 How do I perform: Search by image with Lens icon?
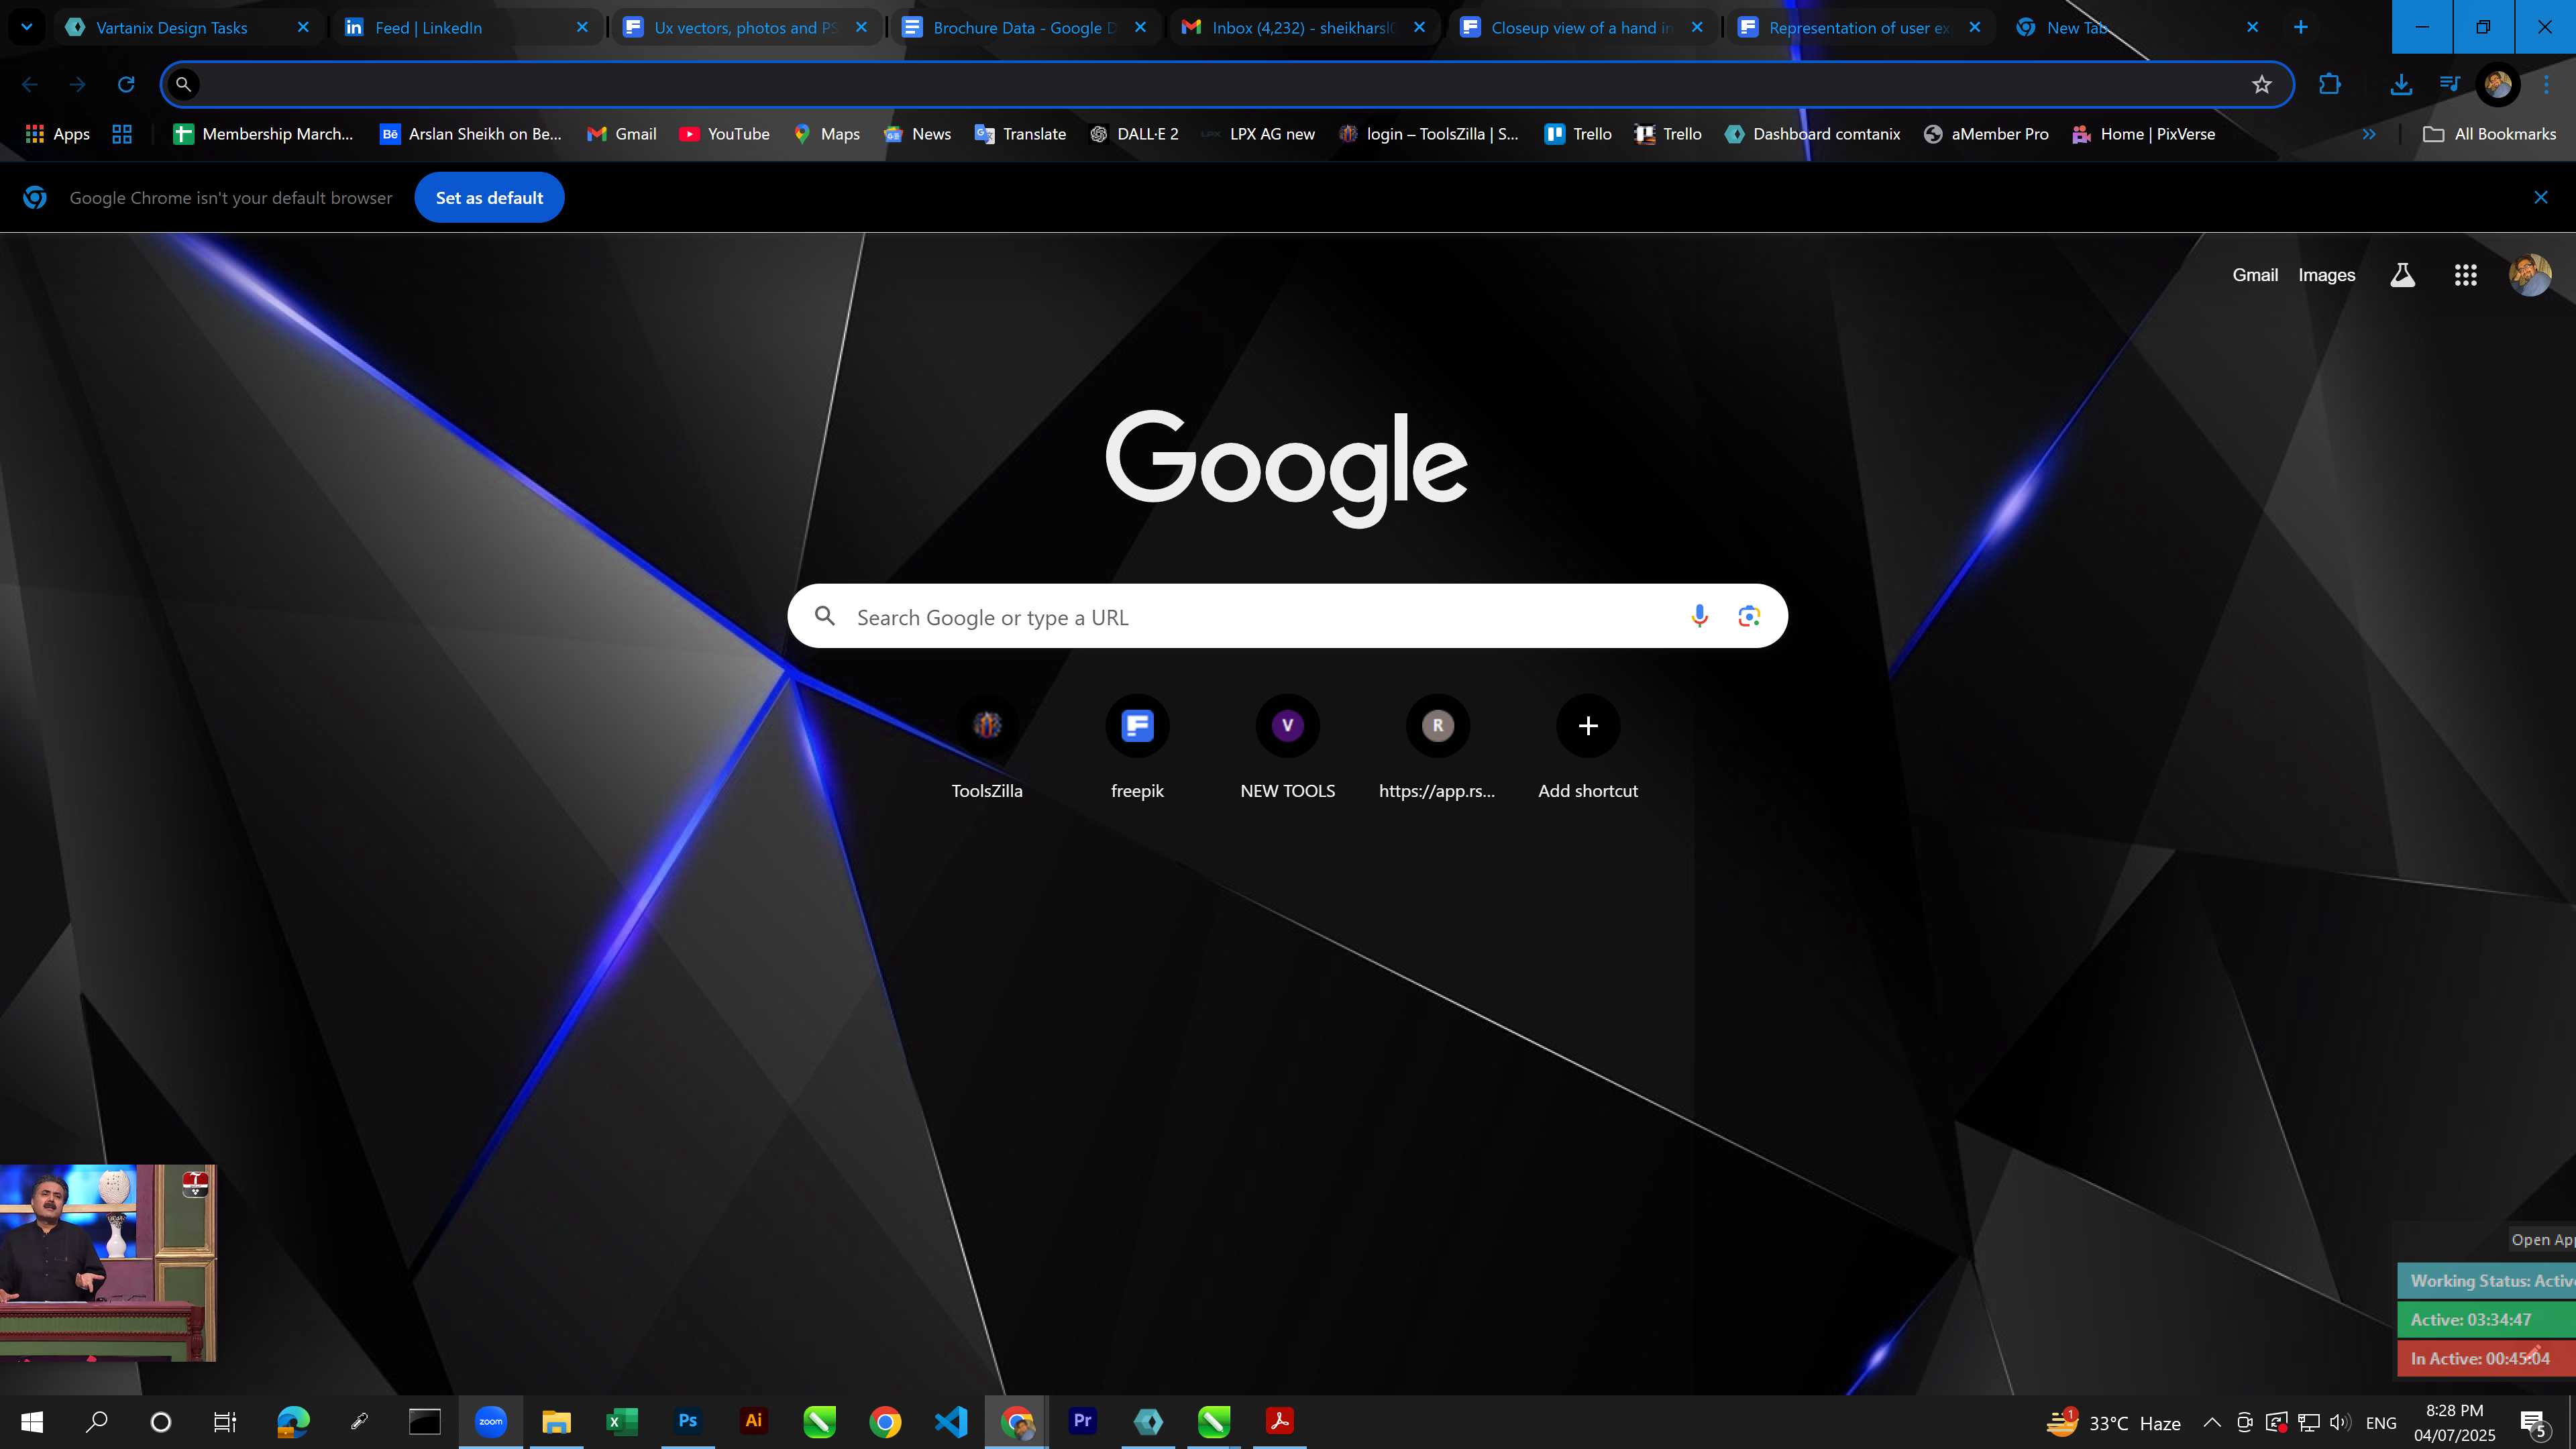[1749, 616]
